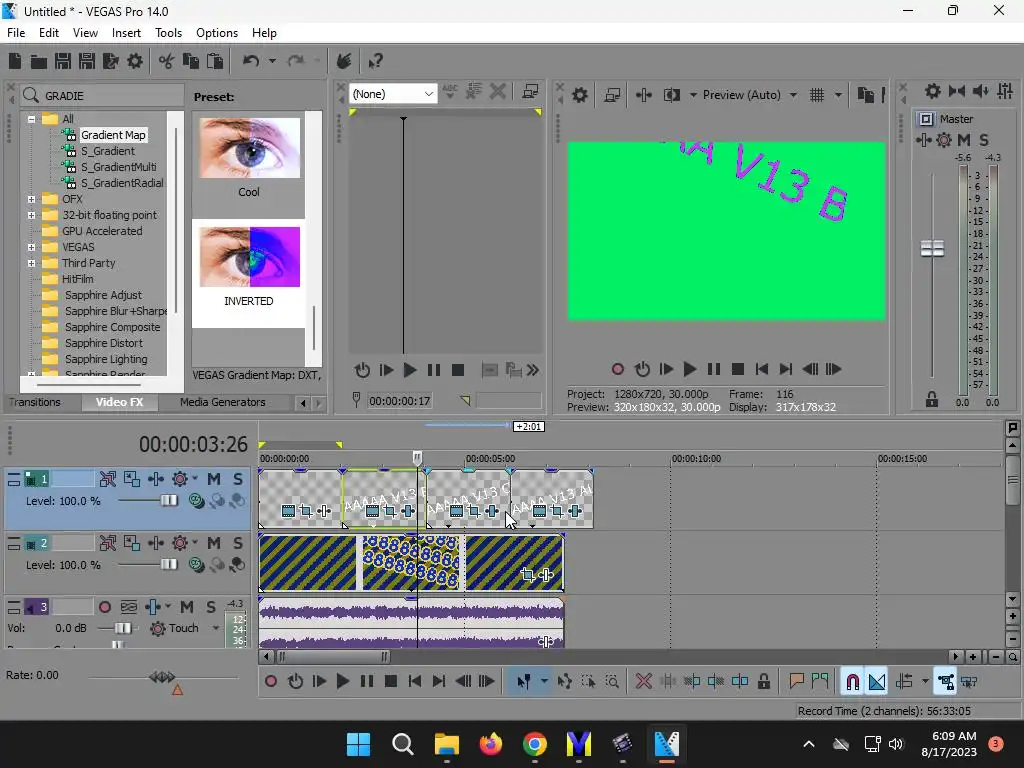Click the Dim Output speaker icon
Screen dimensions: 1024x768
[x=980, y=91]
